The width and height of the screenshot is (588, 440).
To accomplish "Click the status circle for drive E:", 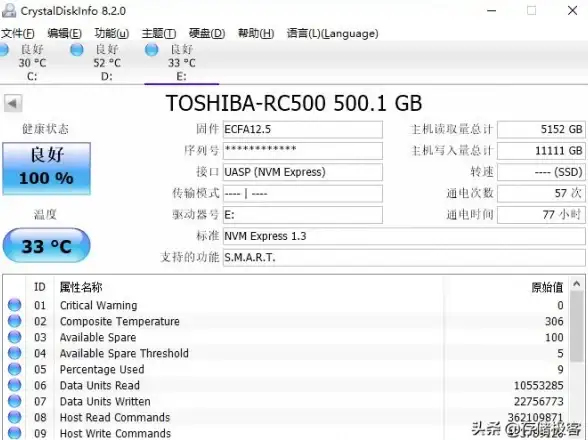I will pyautogui.click(x=152, y=50).
